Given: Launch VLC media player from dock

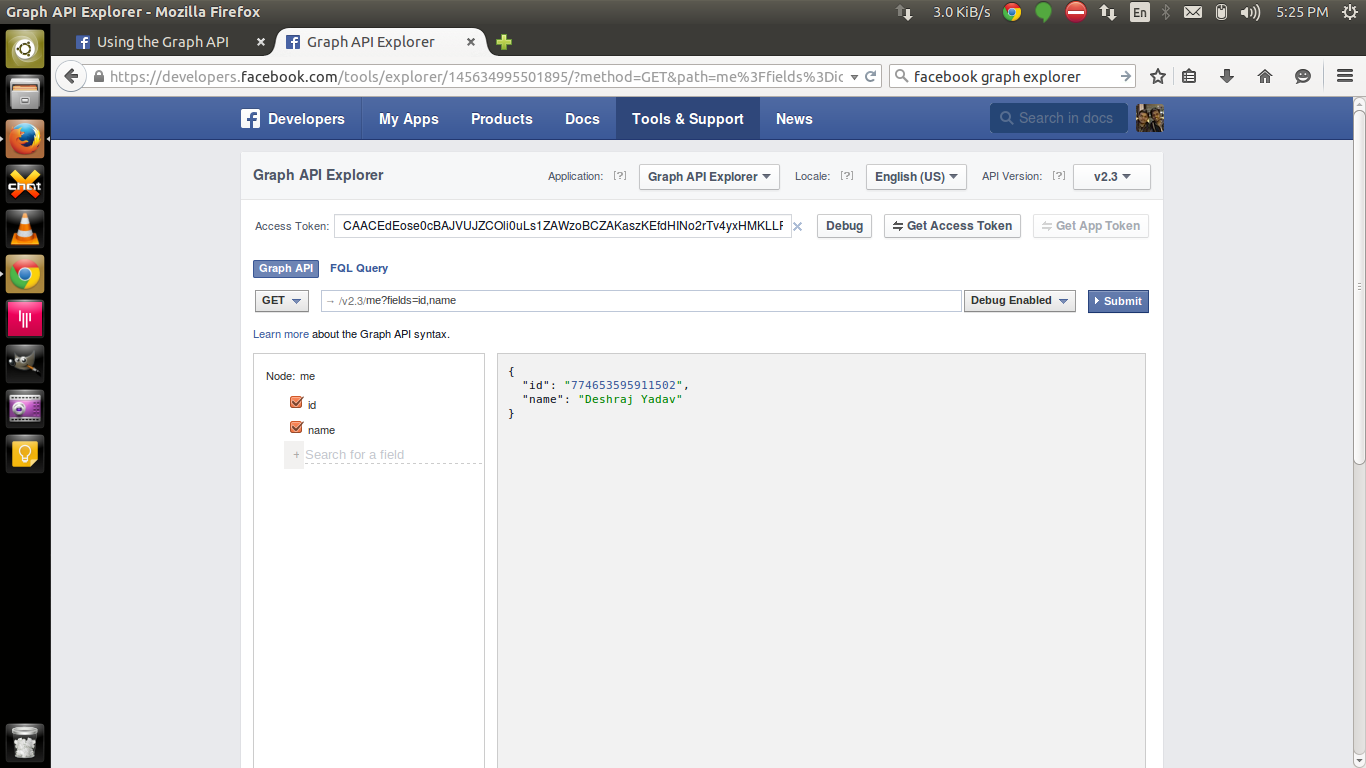Looking at the screenshot, I should [25, 229].
